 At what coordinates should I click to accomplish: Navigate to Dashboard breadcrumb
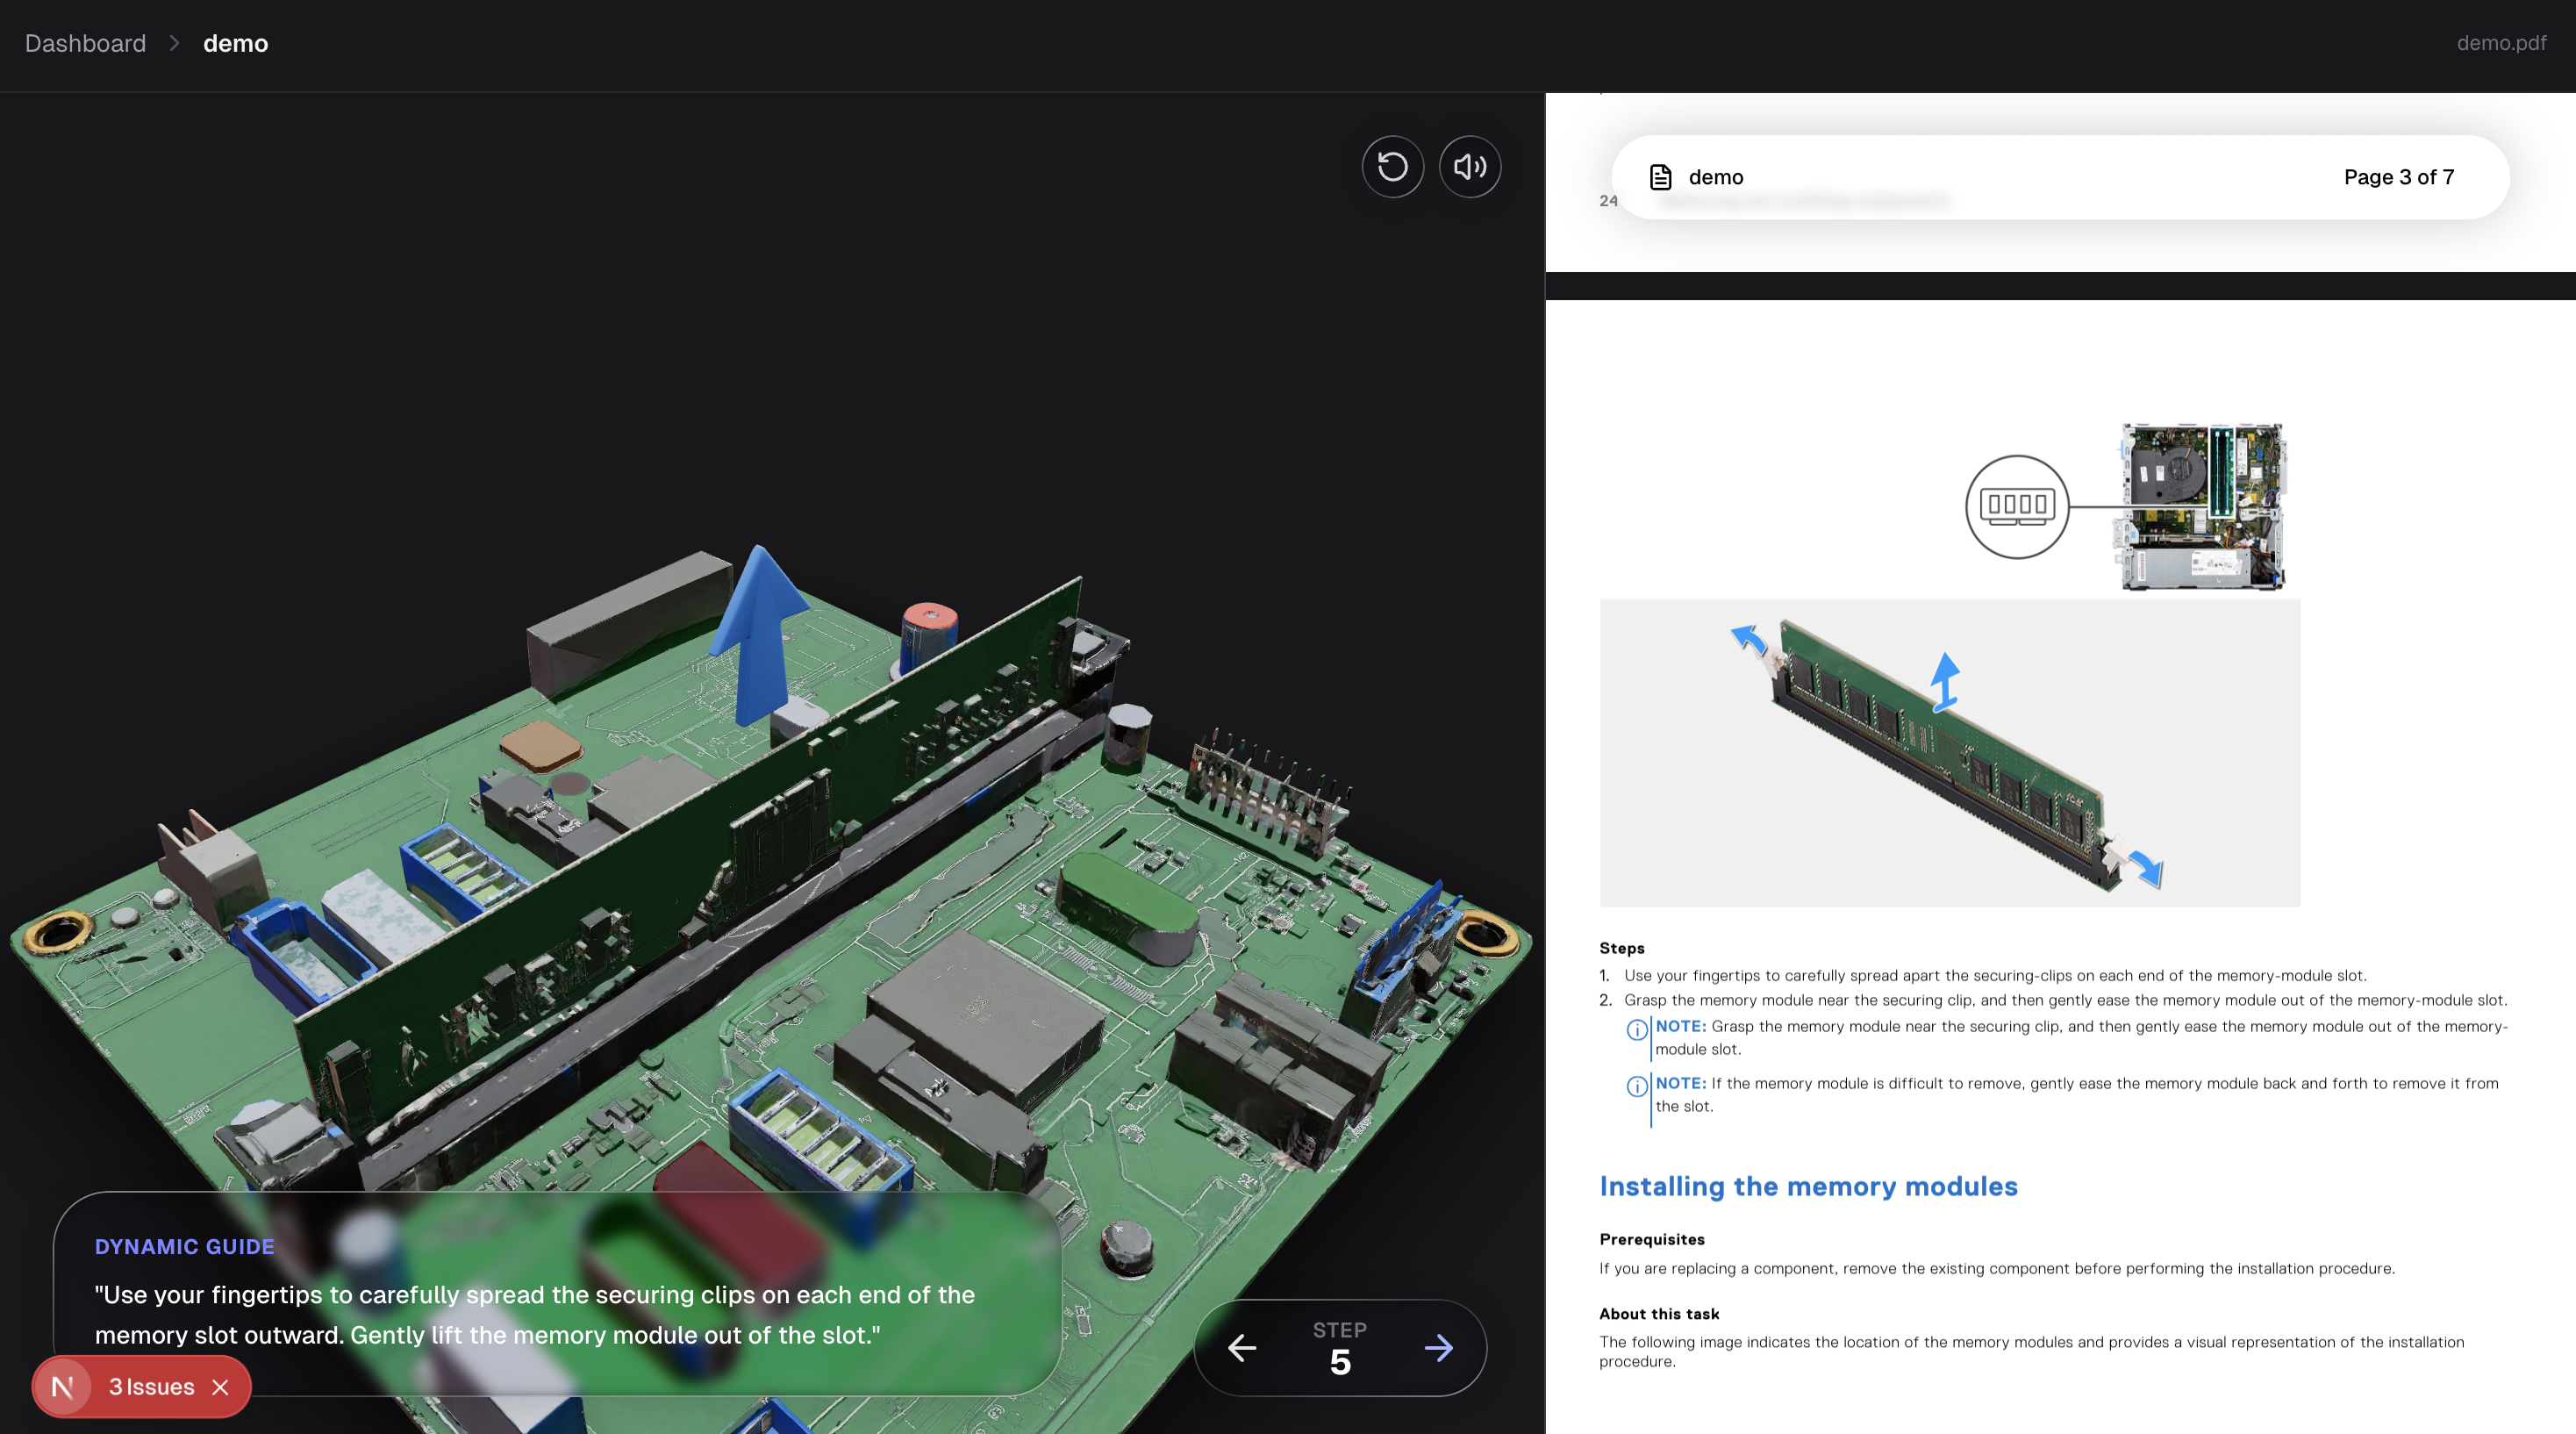pyautogui.click(x=85, y=43)
